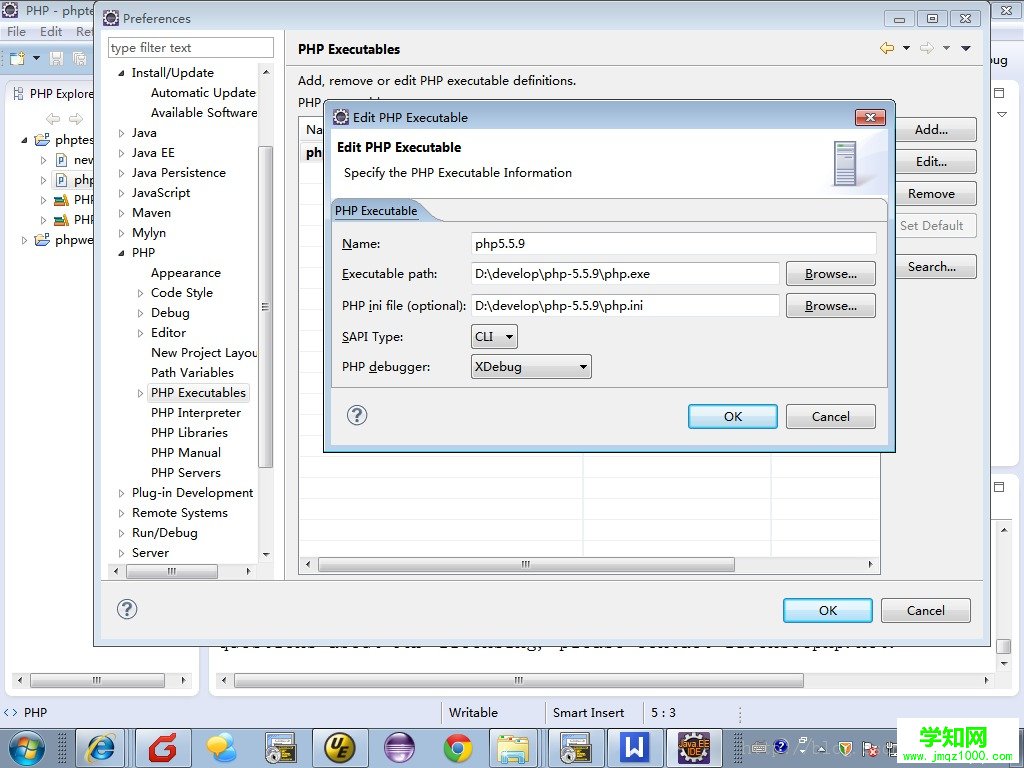Screen dimensions: 1024x768
Task: Select PHP Servers in the preferences tree
Action: (x=185, y=473)
